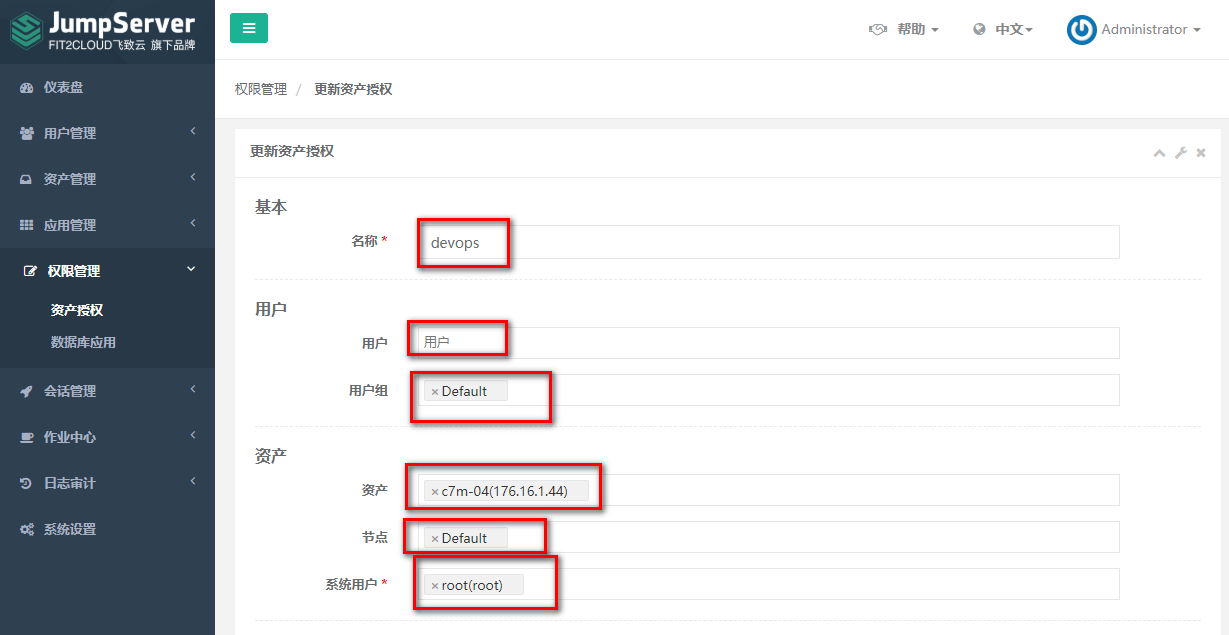Click the JumpServer logo

point(103,31)
